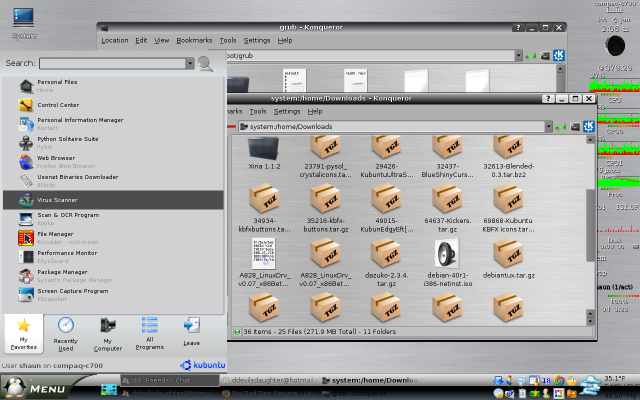Launch Usenet Binaries Downloader Klibido
Viewport: 640px width, 400px height.
coord(113,181)
